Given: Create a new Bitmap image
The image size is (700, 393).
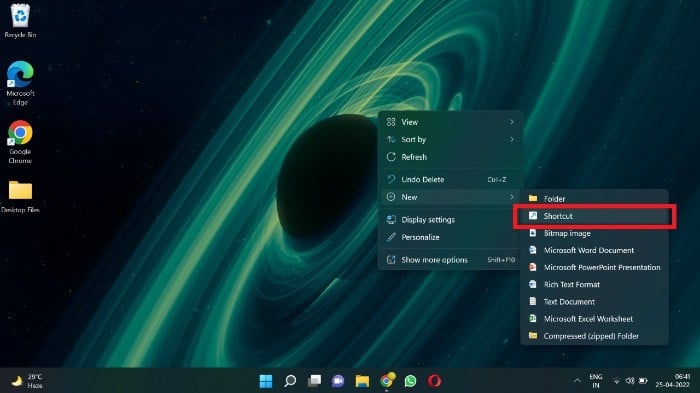Looking at the screenshot, I should (594, 233).
